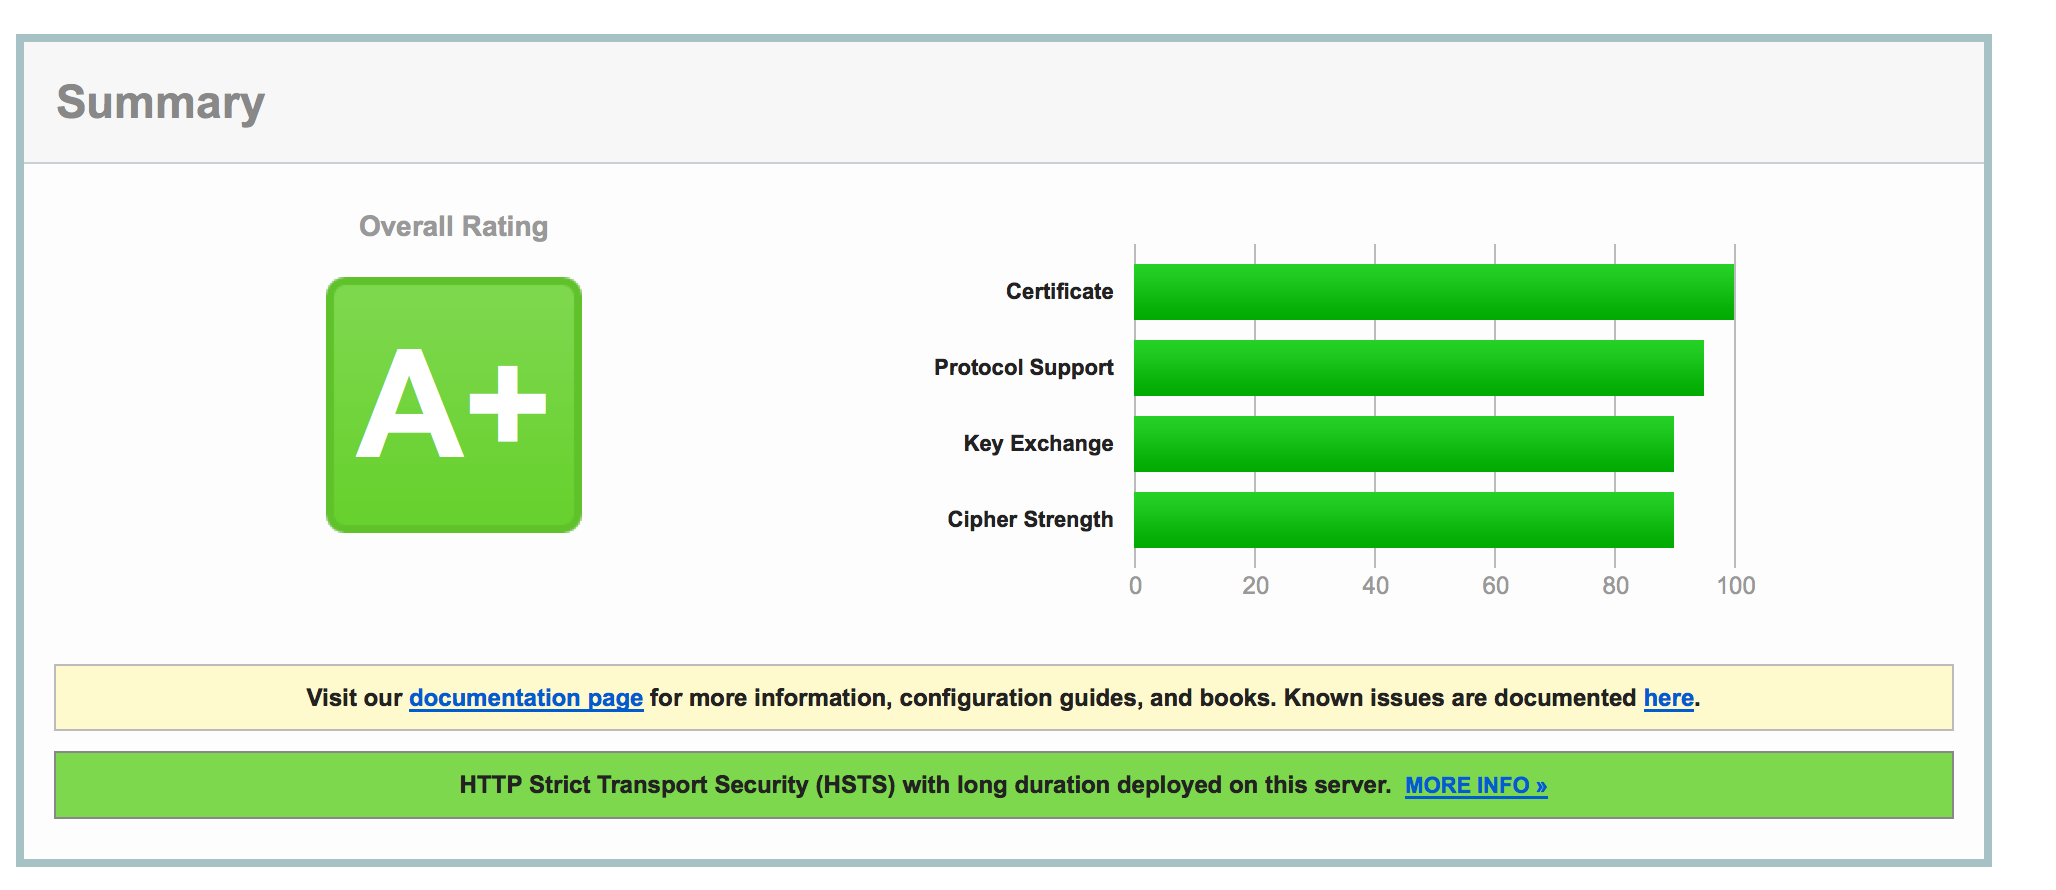Click the Cipher Strength score bar
Image resolution: width=2056 pixels, height=890 pixels.
coord(1403,520)
